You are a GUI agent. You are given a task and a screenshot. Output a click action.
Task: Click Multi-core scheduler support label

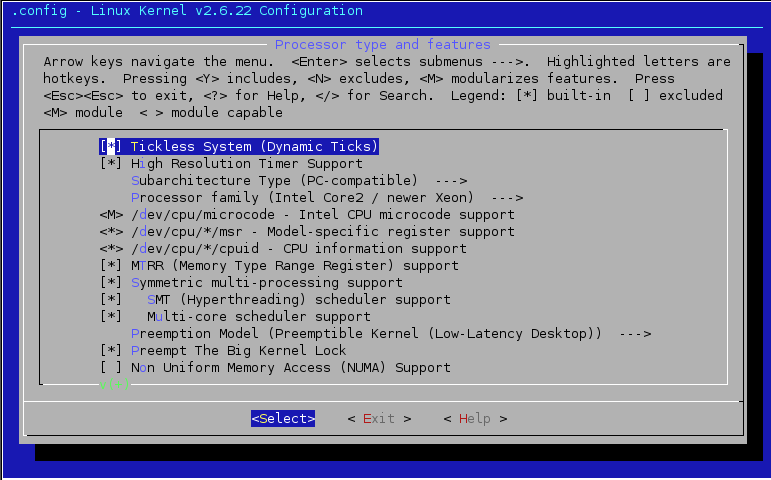[x=259, y=317]
